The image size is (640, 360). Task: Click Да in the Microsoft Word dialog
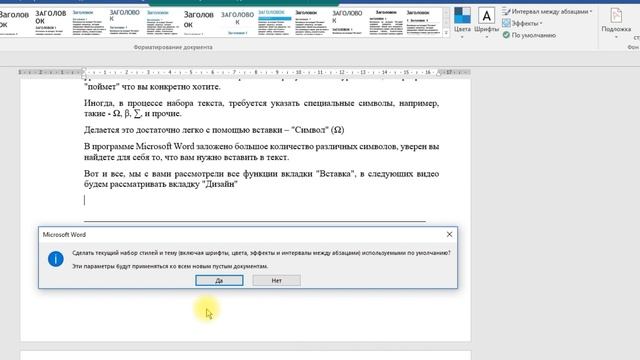(x=219, y=280)
